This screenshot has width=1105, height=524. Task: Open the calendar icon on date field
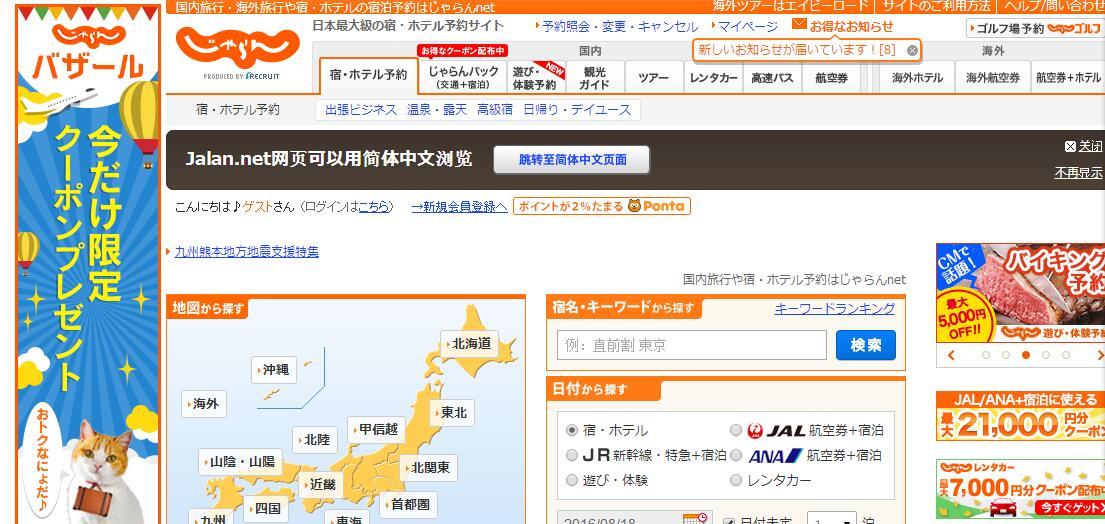coord(695,519)
